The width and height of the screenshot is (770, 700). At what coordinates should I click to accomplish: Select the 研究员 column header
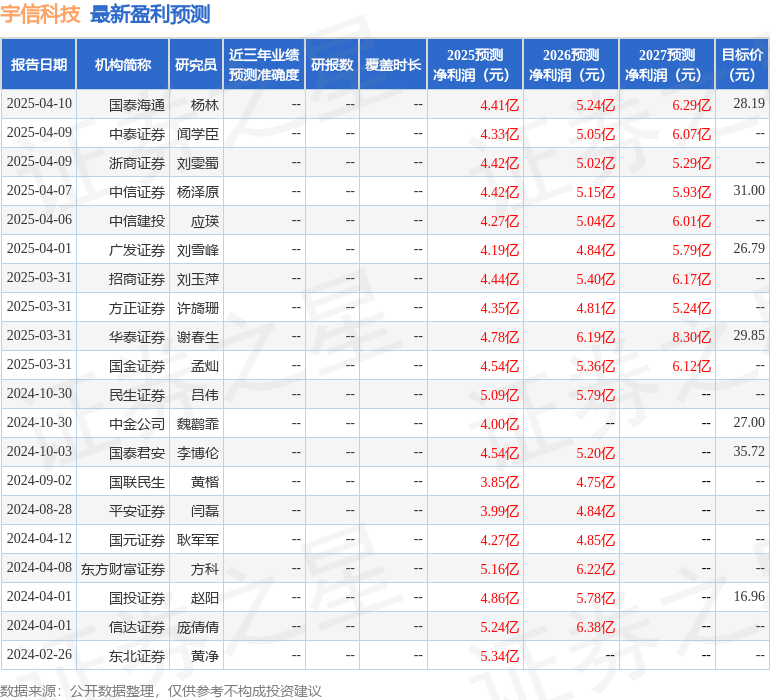[196, 64]
